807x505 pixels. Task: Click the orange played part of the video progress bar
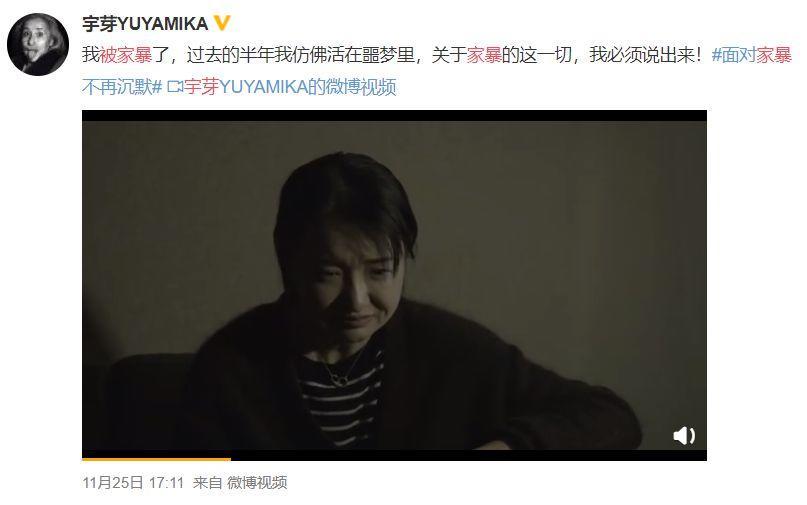pos(156,459)
